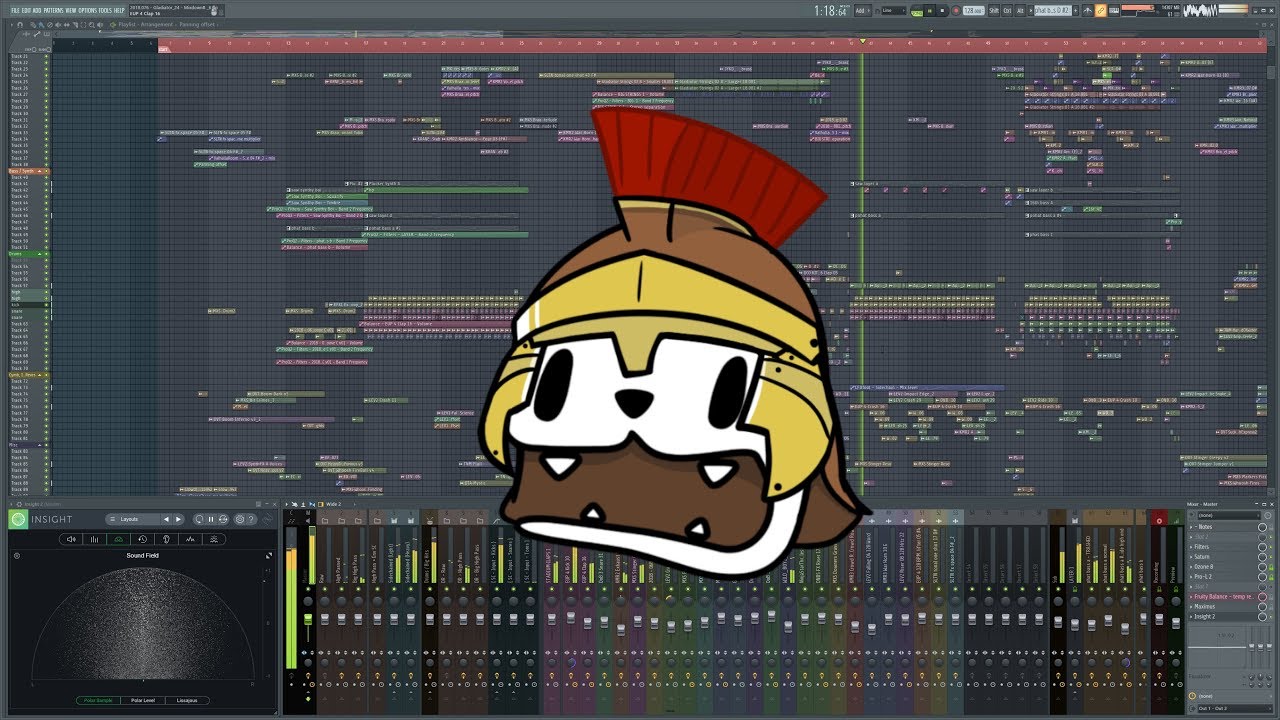
Task: Click the 128 tempo field
Action: click(x=973, y=10)
